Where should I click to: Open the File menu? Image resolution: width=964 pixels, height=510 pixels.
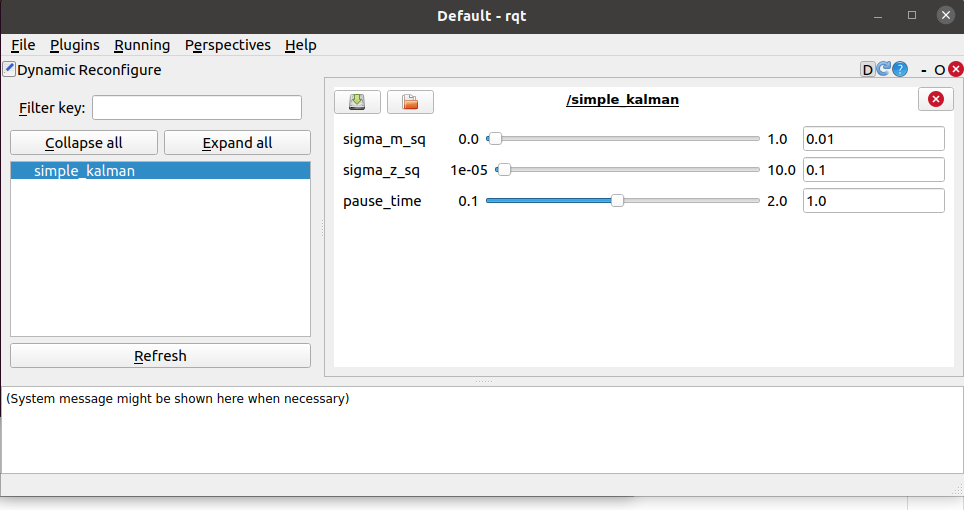click(23, 45)
